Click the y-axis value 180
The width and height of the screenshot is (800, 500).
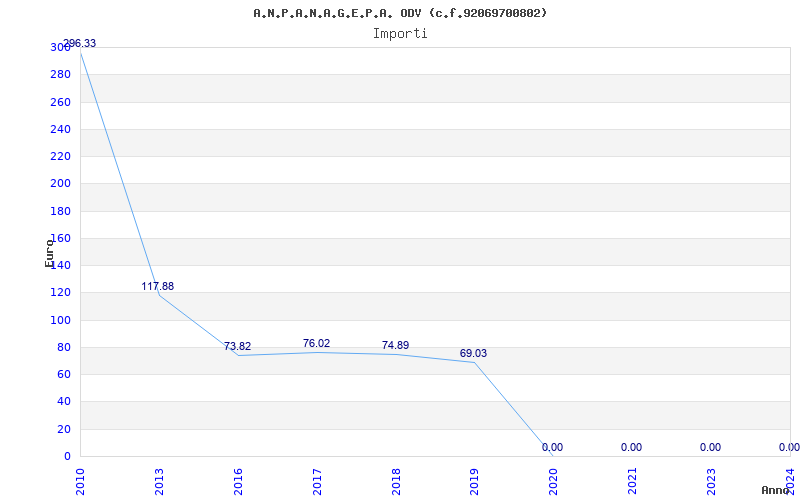pyautogui.click(x=60, y=211)
